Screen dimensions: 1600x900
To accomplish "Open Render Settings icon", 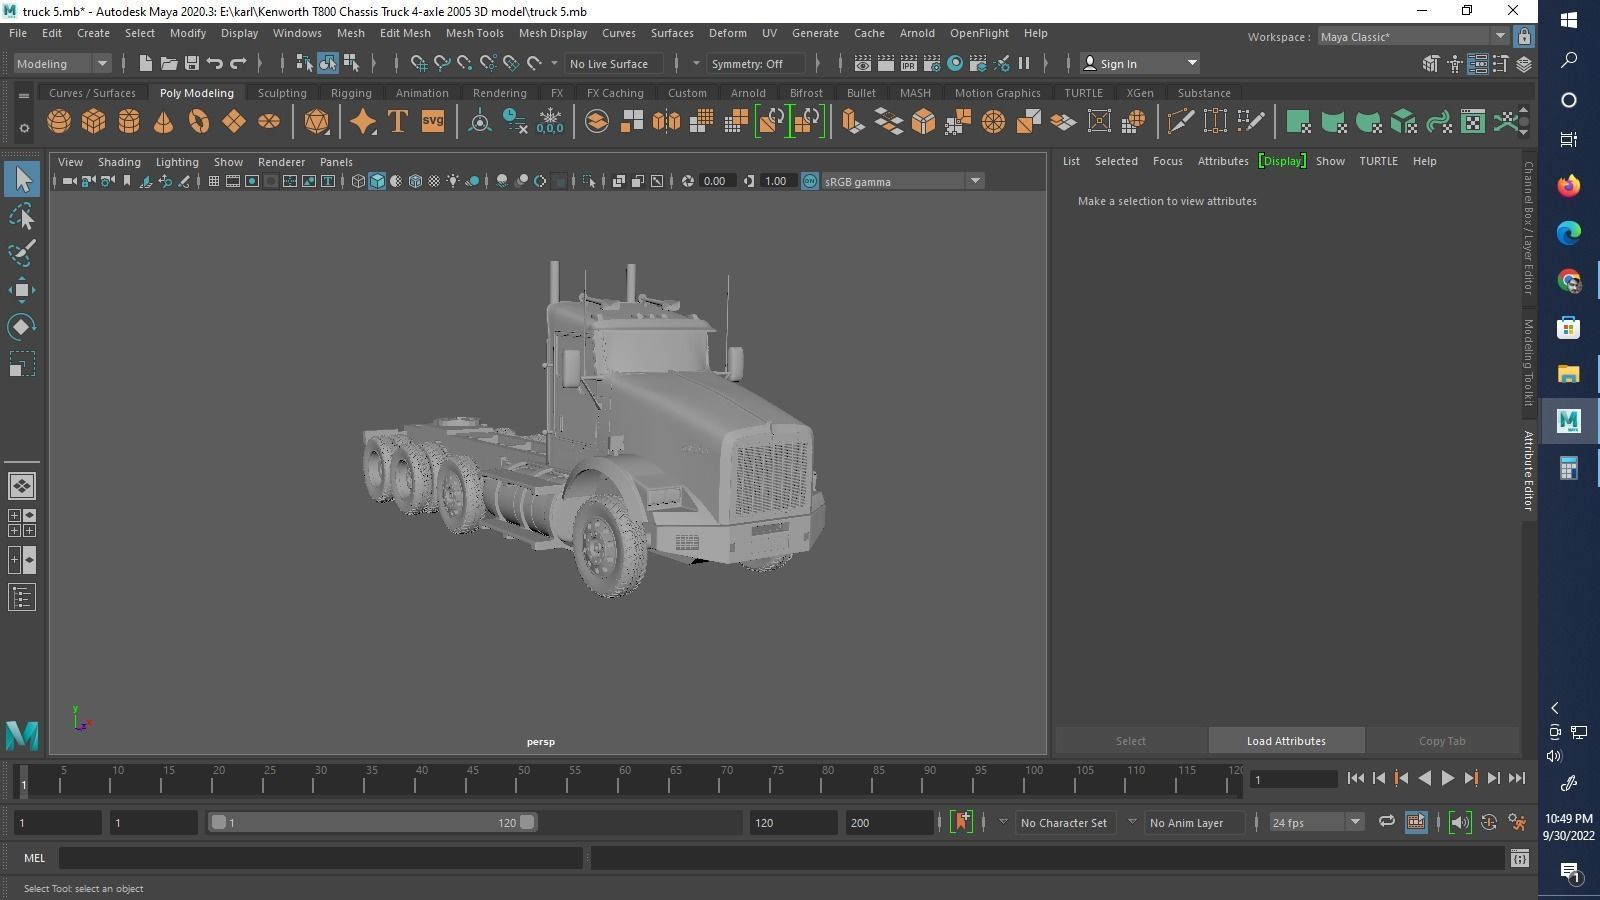I will (x=932, y=63).
